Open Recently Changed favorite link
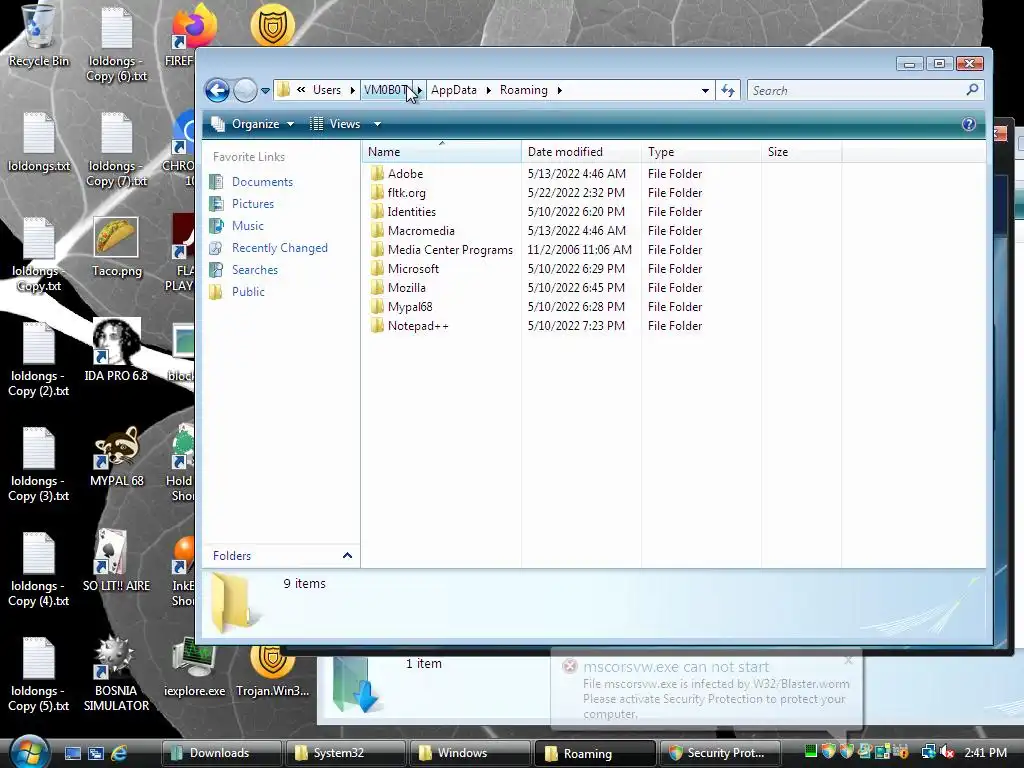 [x=280, y=248]
